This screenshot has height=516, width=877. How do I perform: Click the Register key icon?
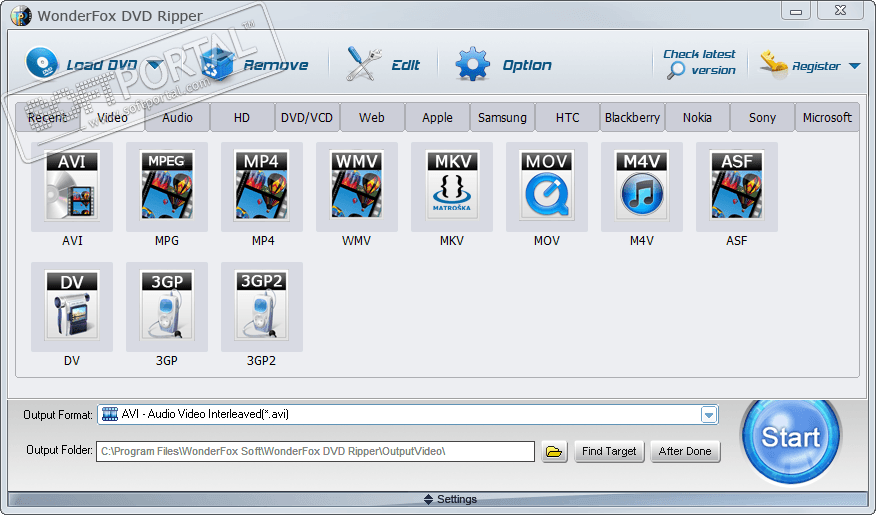[774, 63]
